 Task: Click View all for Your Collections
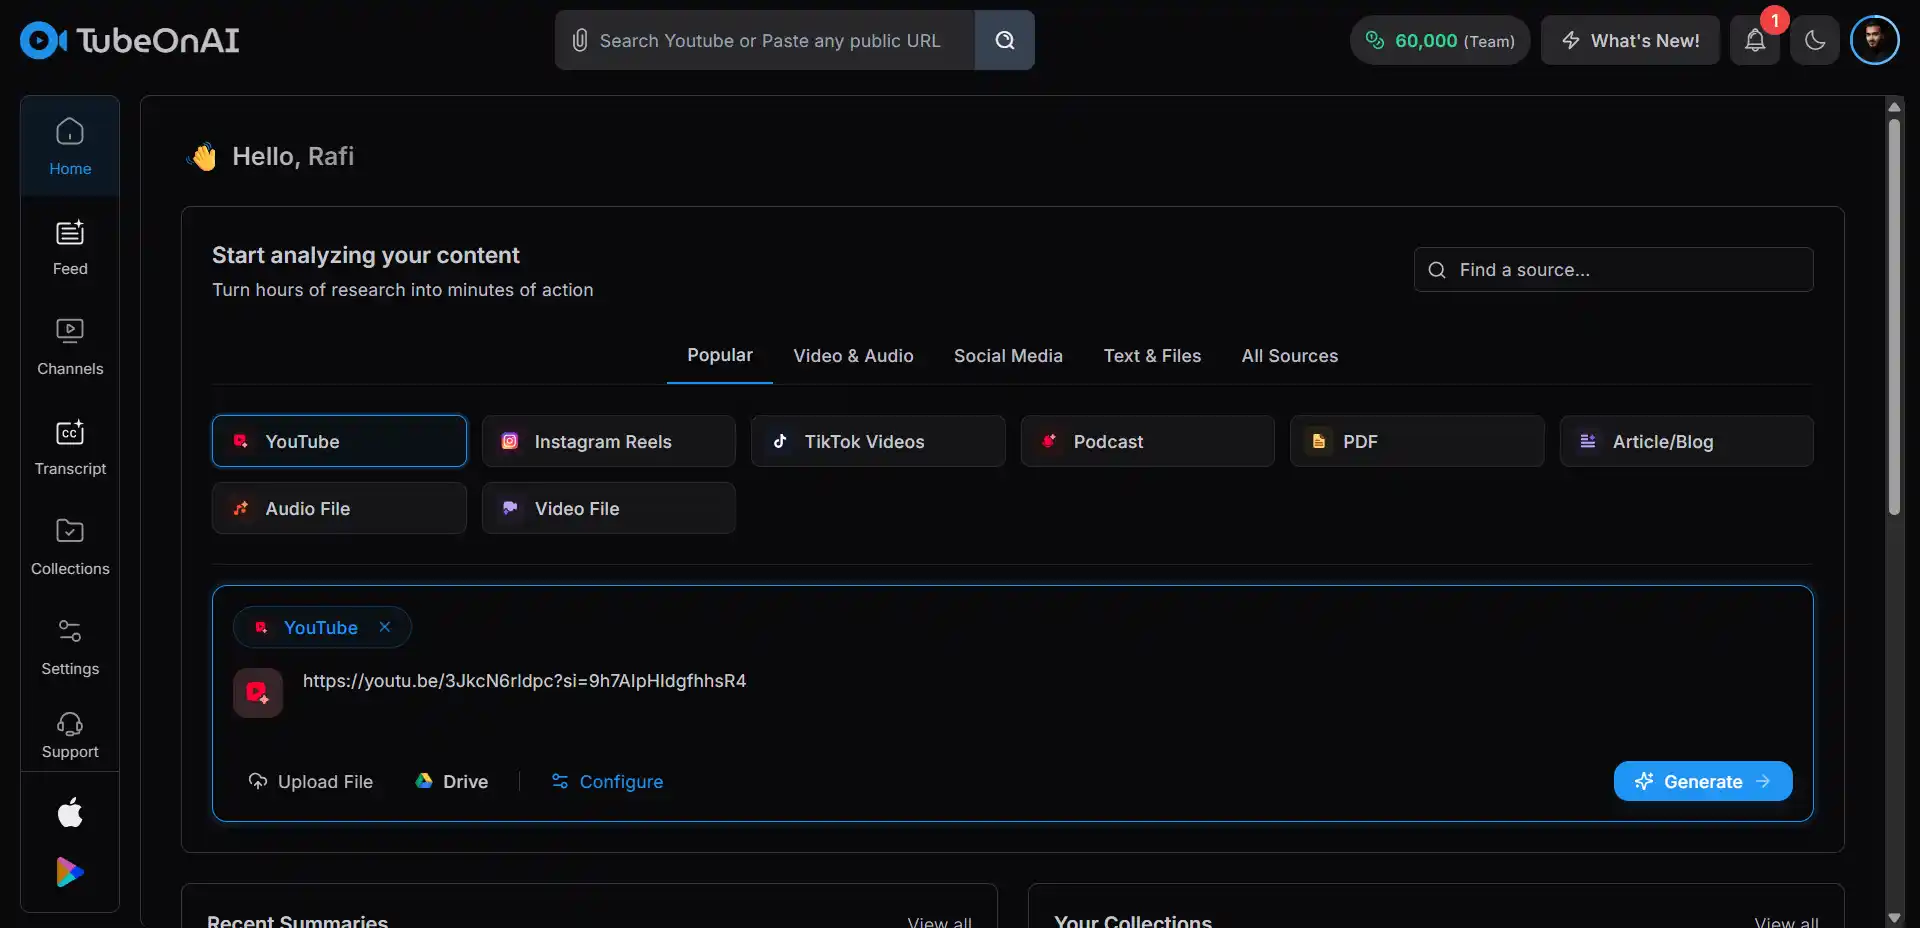coord(1786,921)
